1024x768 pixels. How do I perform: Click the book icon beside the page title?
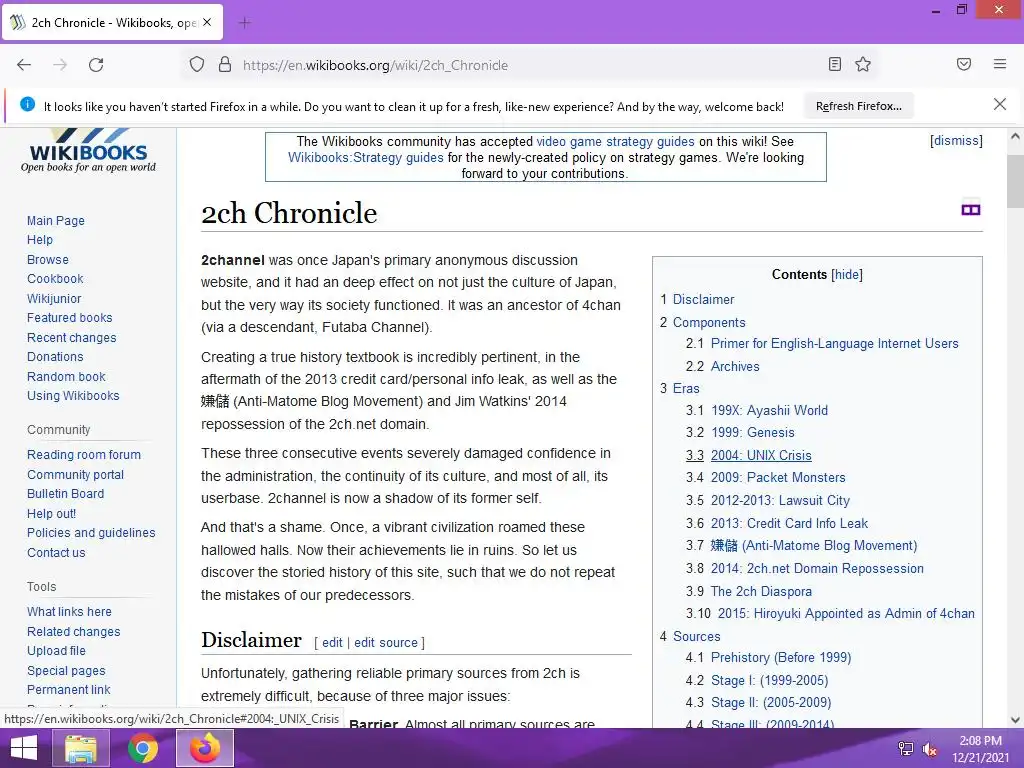[x=971, y=209]
